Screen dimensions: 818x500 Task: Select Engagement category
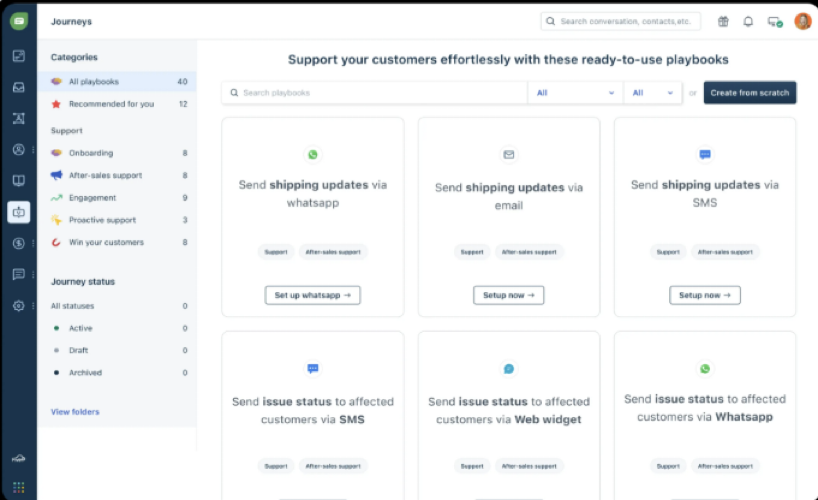point(118,198)
